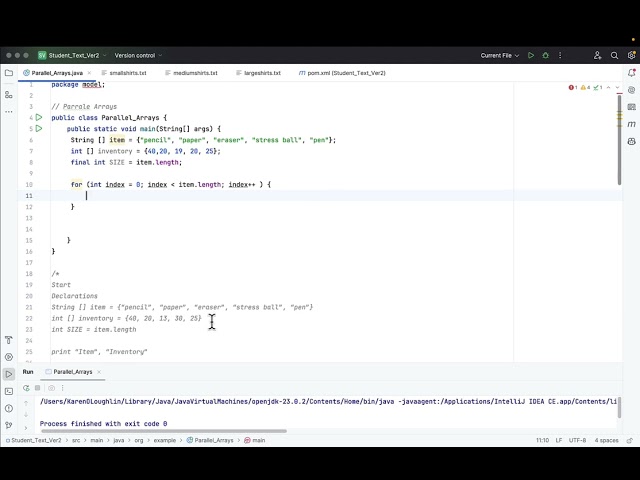The height and width of the screenshot is (480, 640).
Task: Click line number 10 in the gutter
Action: point(29,184)
